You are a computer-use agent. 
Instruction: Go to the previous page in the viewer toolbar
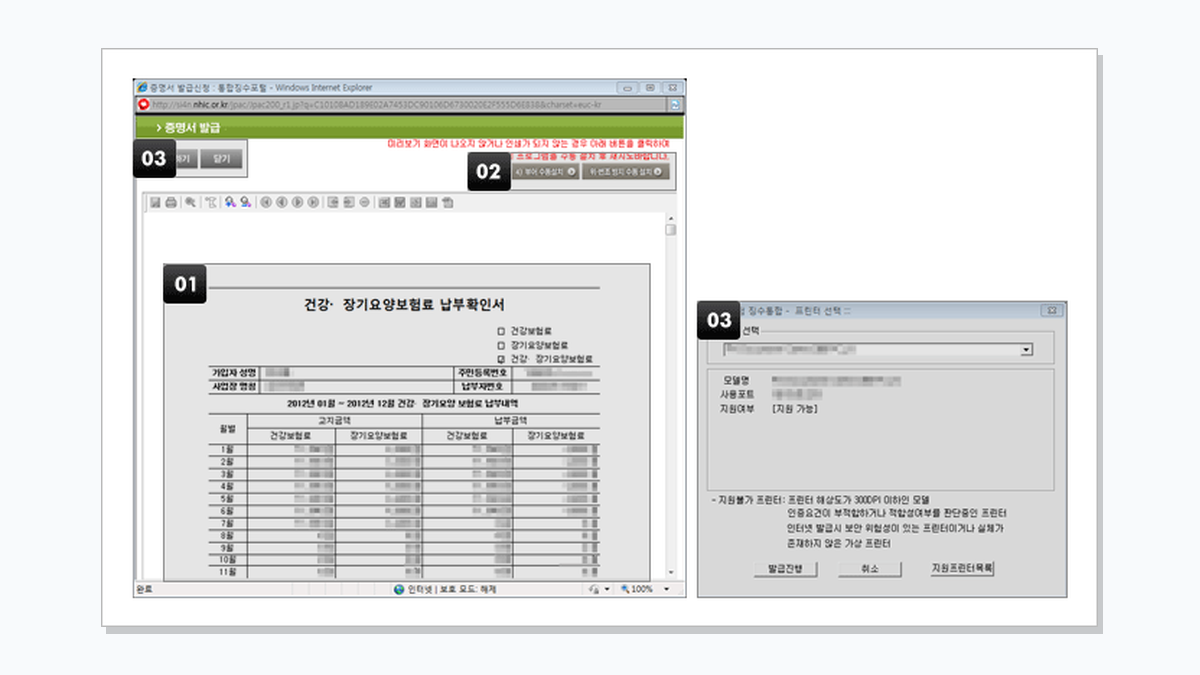point(282,202)
